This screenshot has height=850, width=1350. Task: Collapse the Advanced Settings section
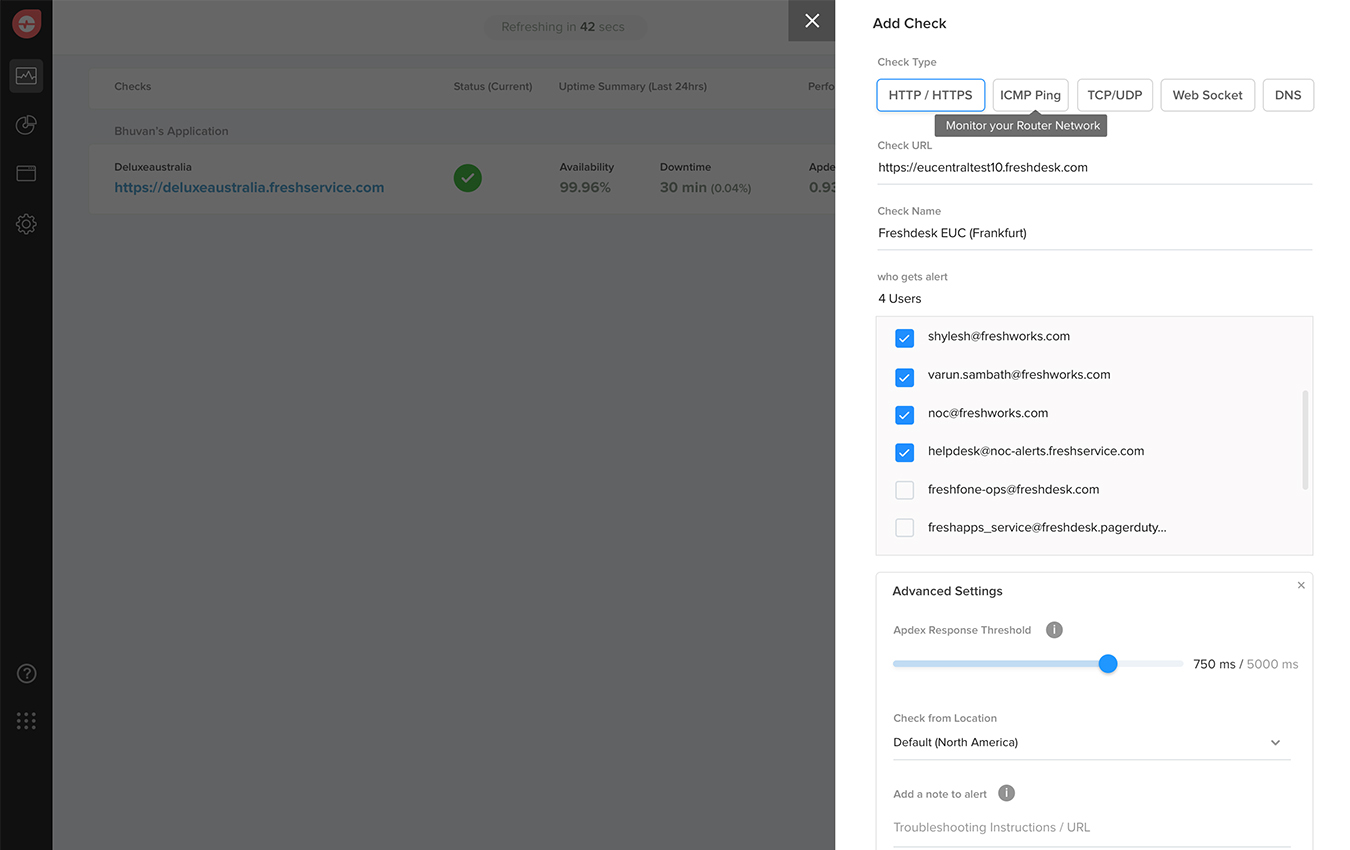pyautogui.click(x=1301, y=585)
